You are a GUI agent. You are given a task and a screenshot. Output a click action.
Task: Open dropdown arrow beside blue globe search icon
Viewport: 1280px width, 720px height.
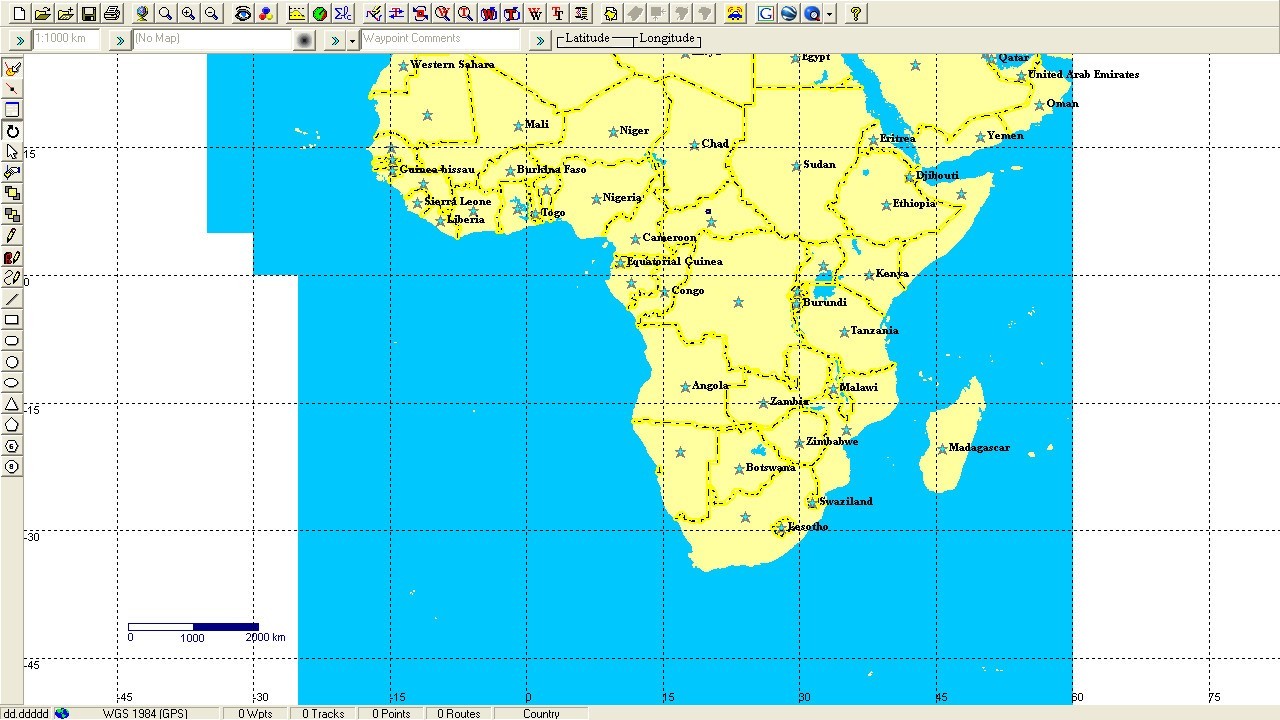click(829, 14)
